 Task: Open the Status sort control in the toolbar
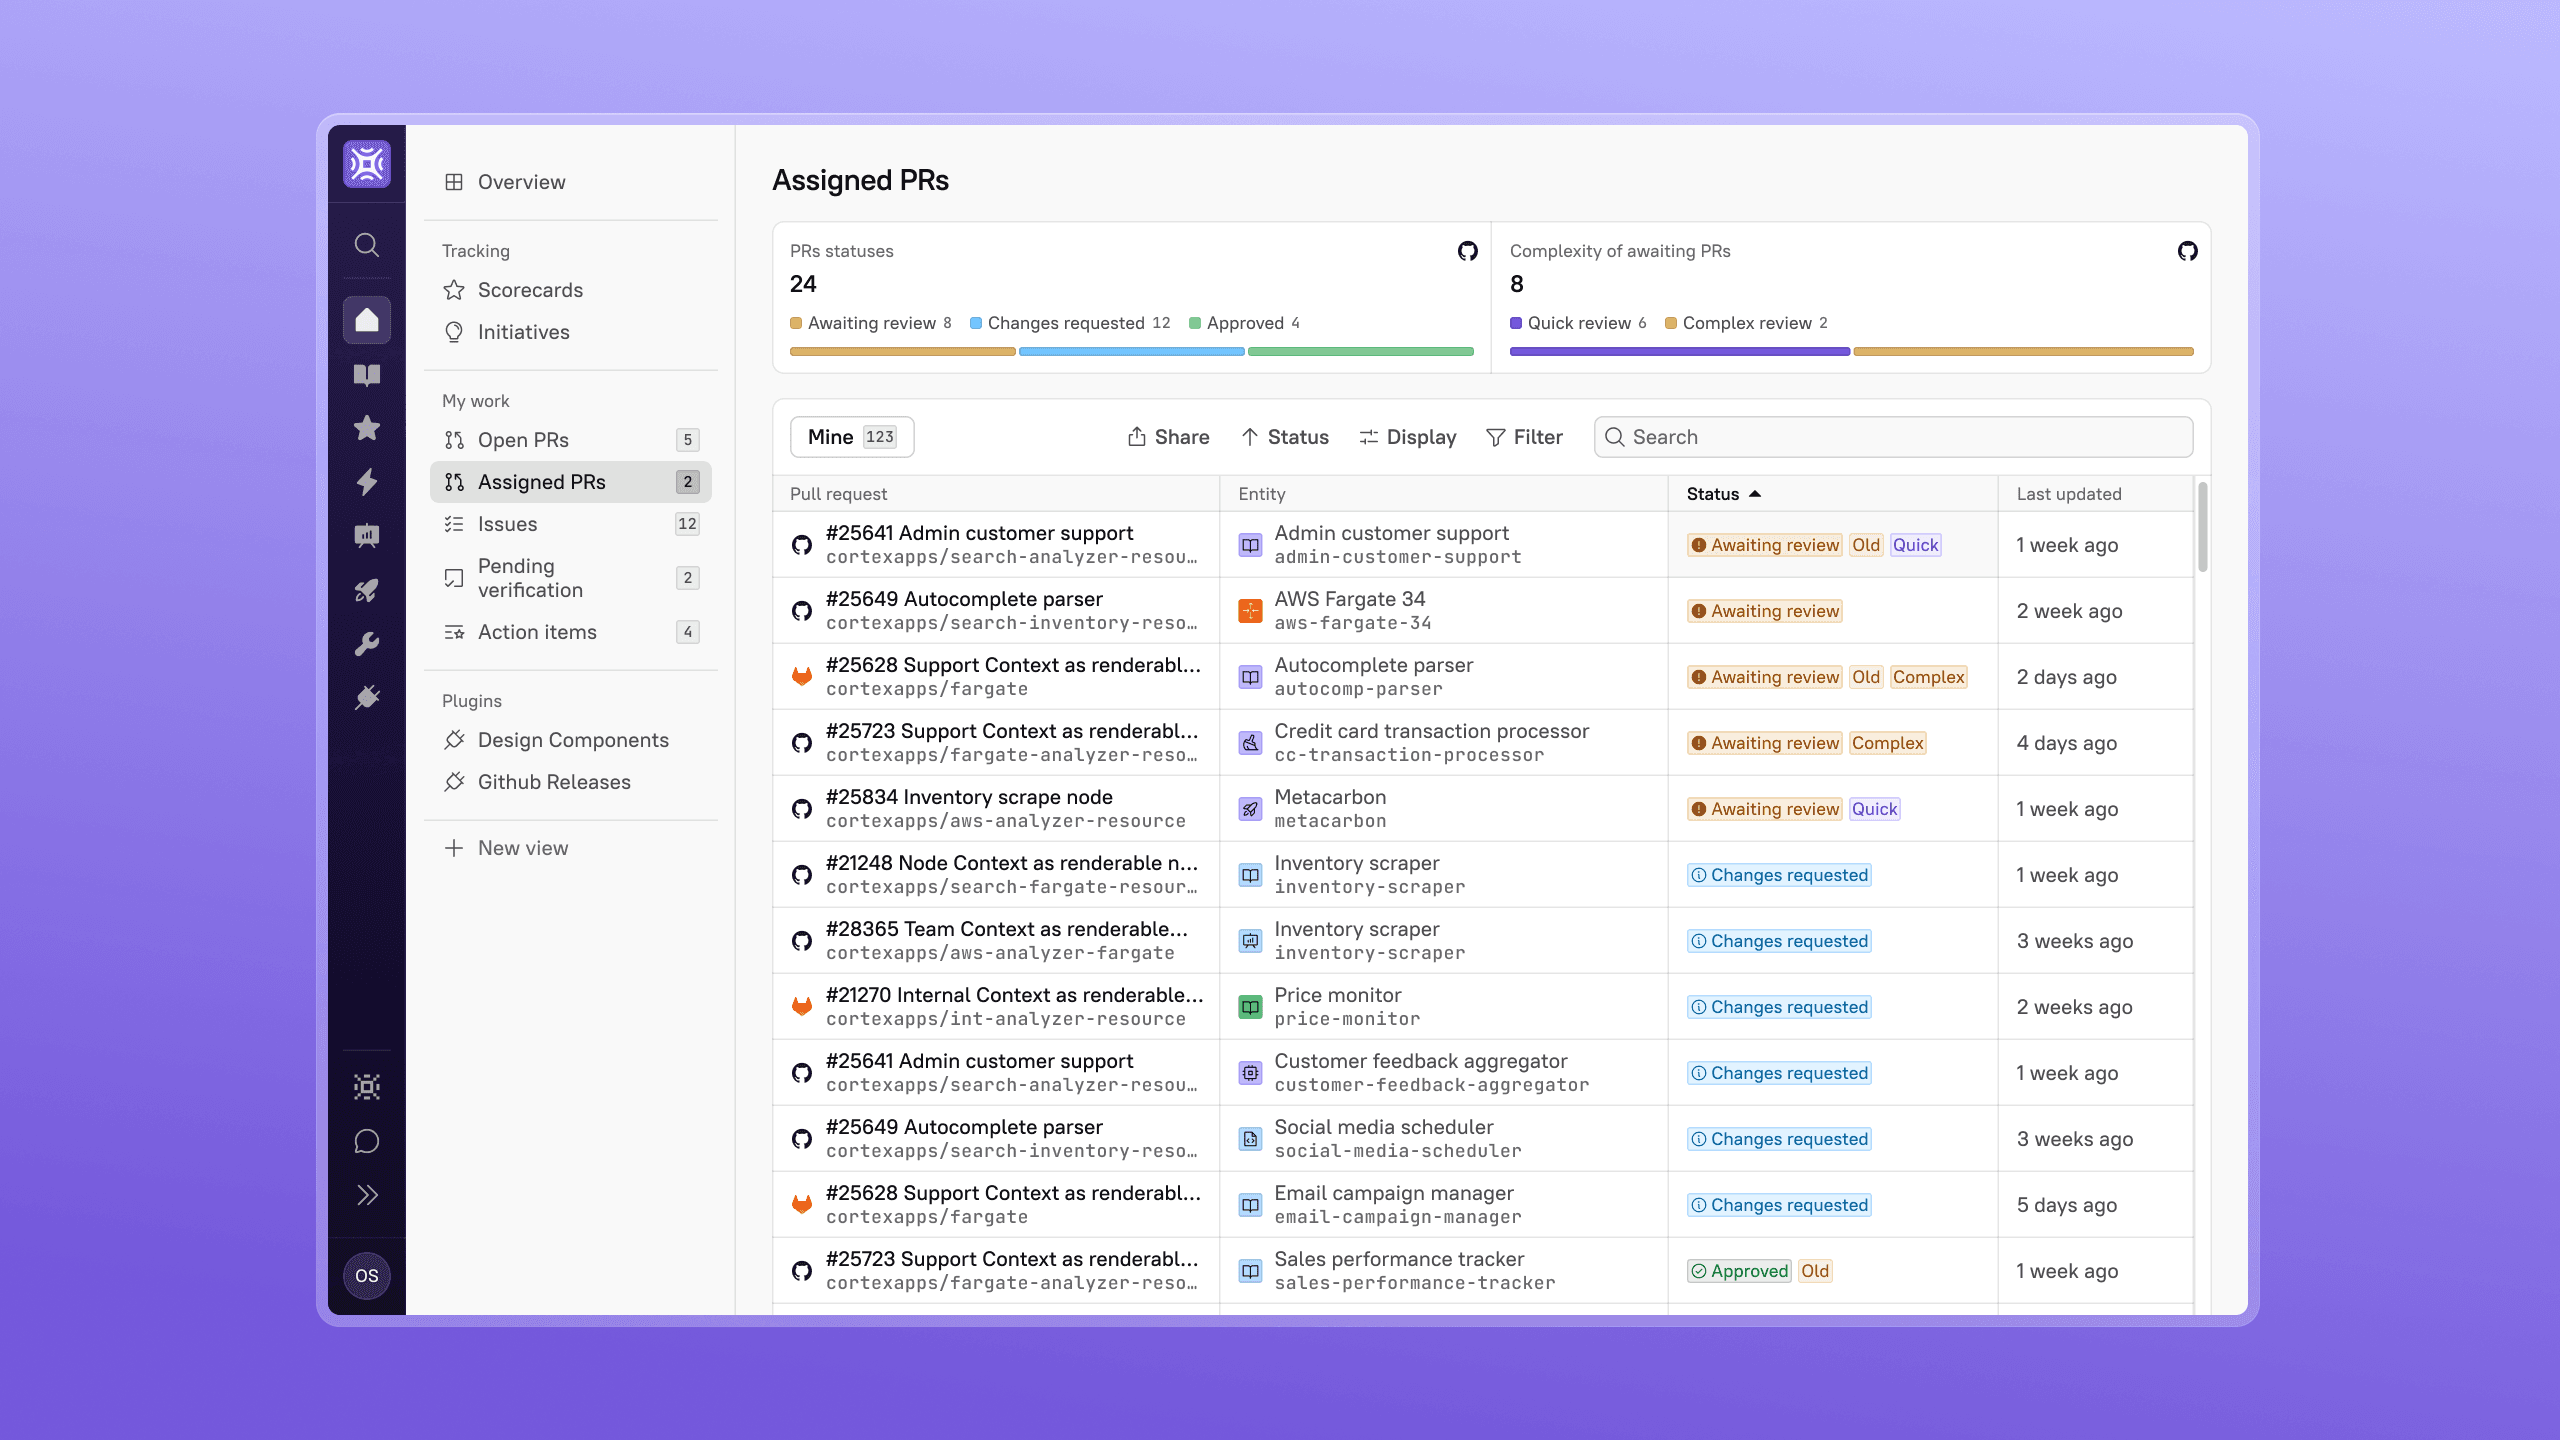point(1285,437)
